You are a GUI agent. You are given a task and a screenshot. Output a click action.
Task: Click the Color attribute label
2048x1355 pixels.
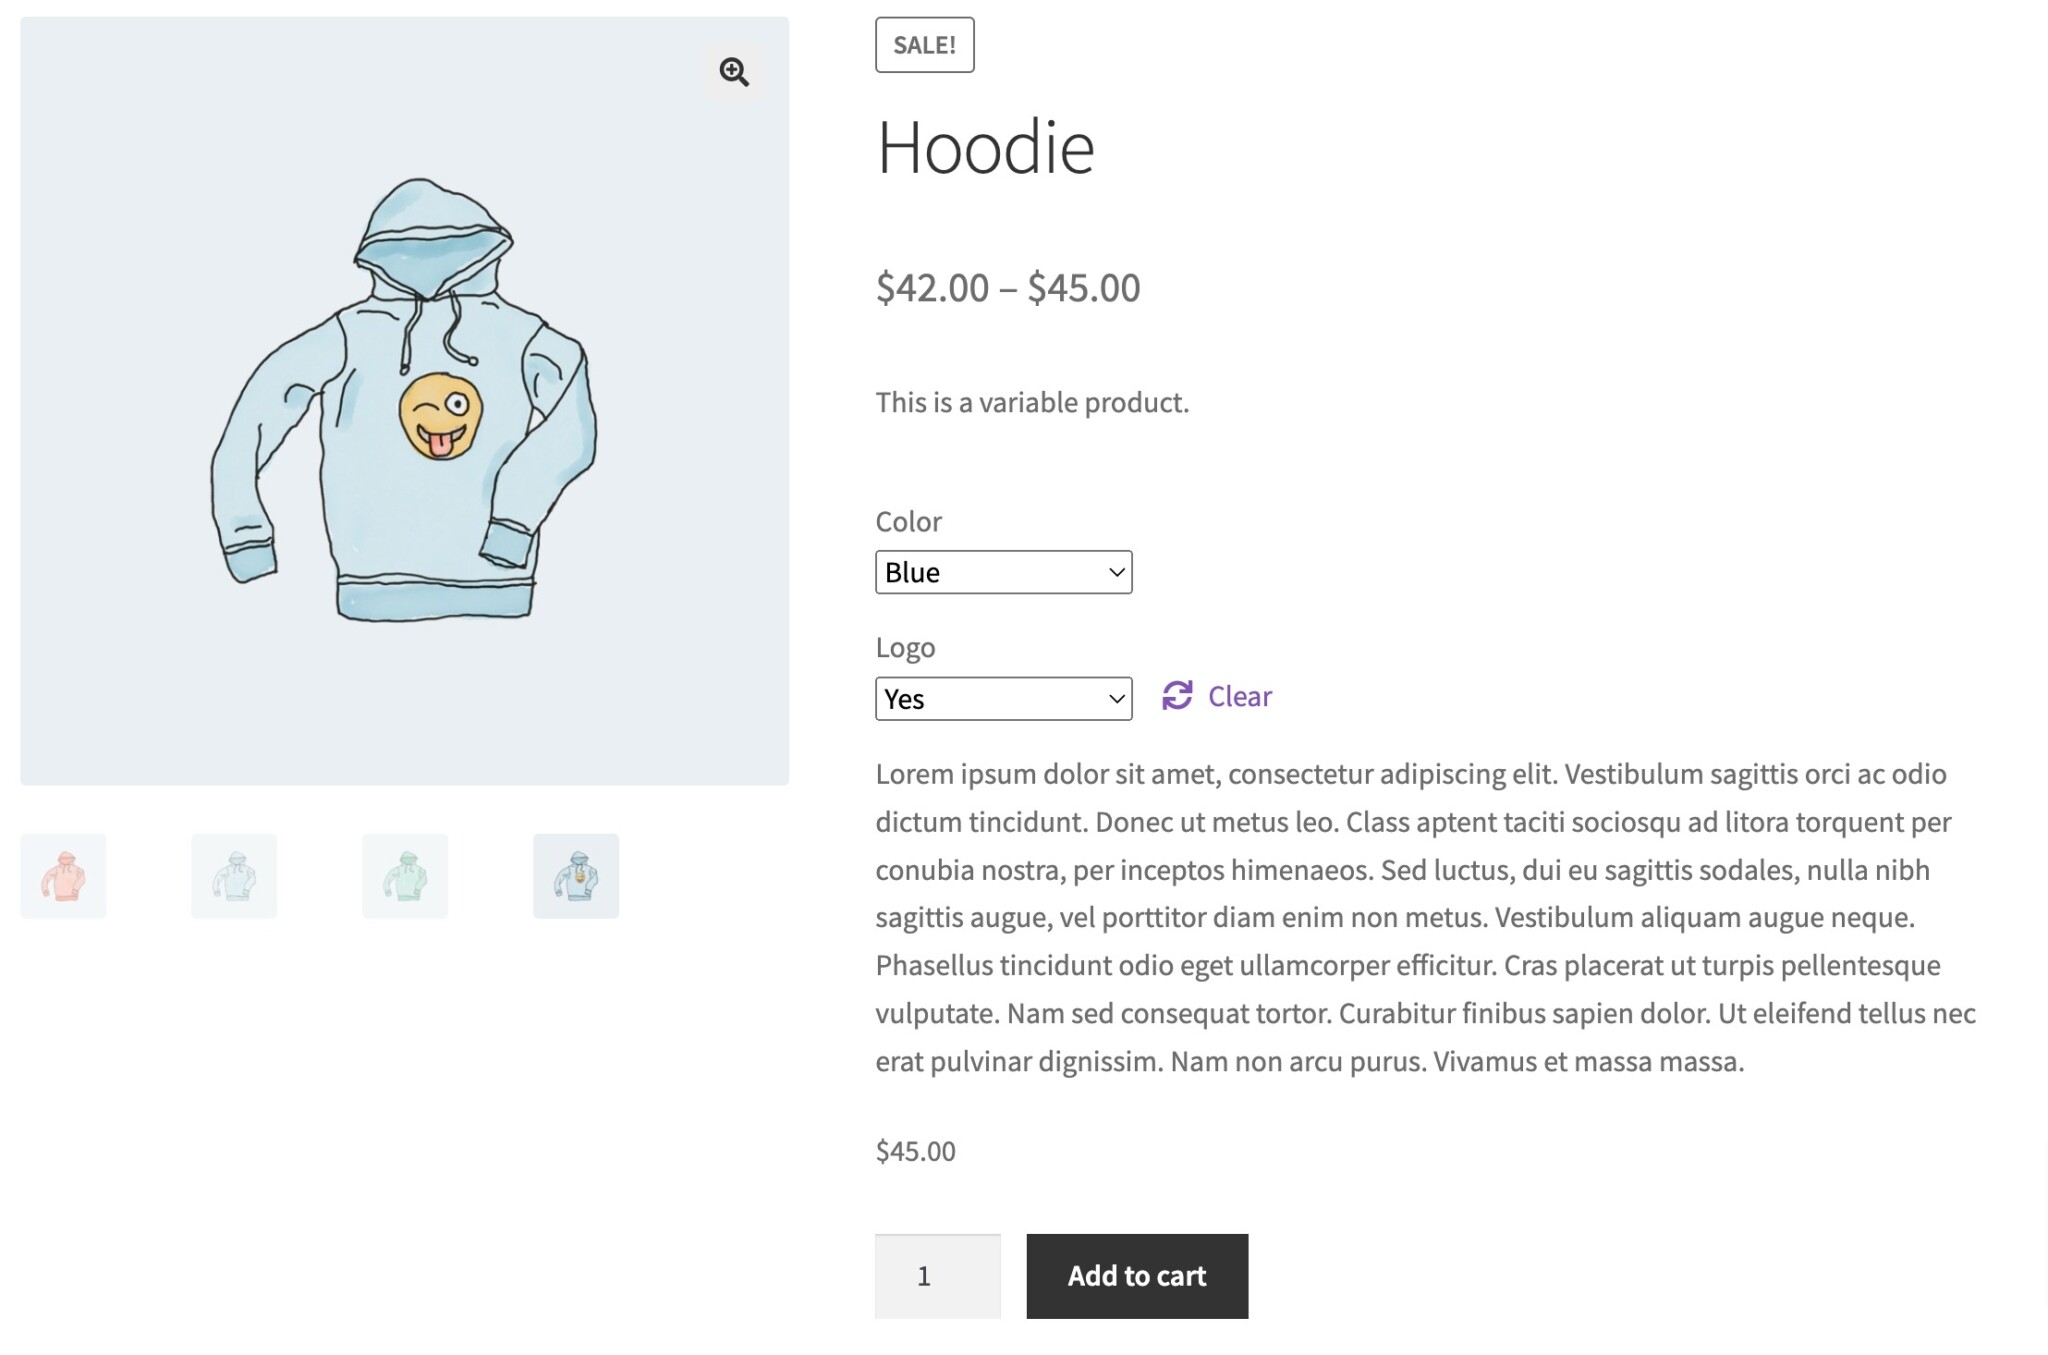[x=908, y=521]
